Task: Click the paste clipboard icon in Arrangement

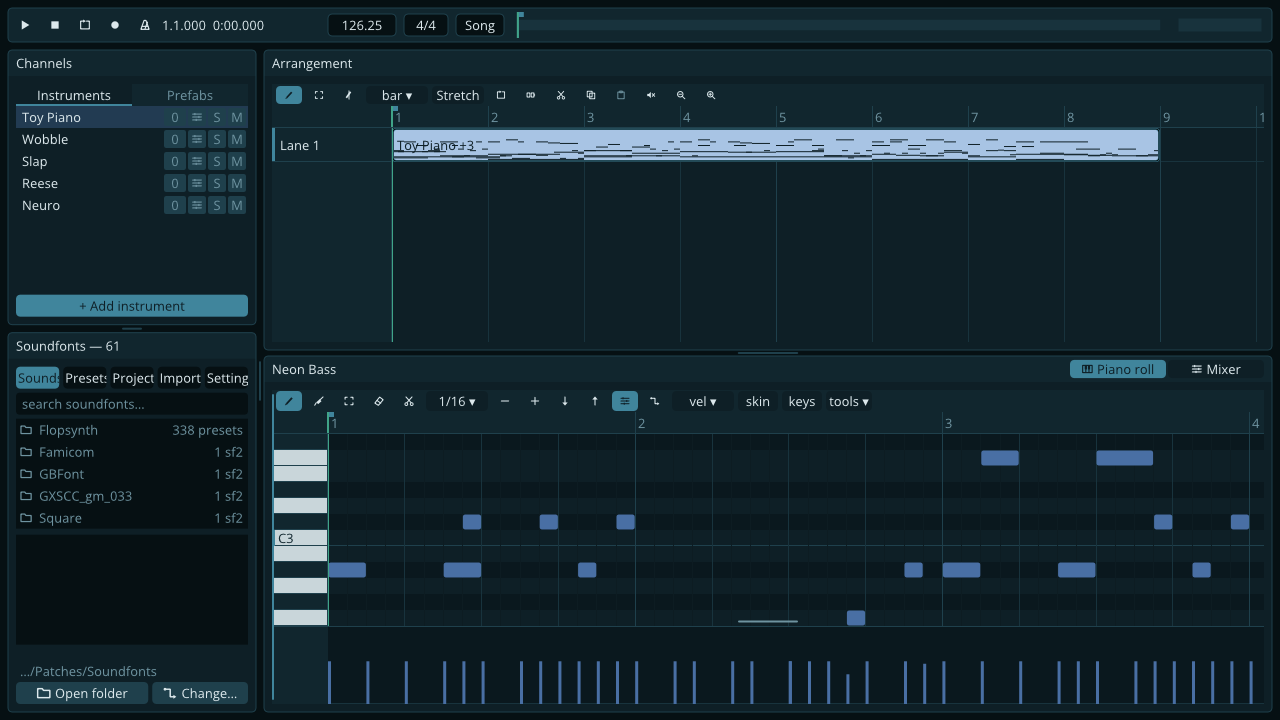Action: [x=621, y=95]
